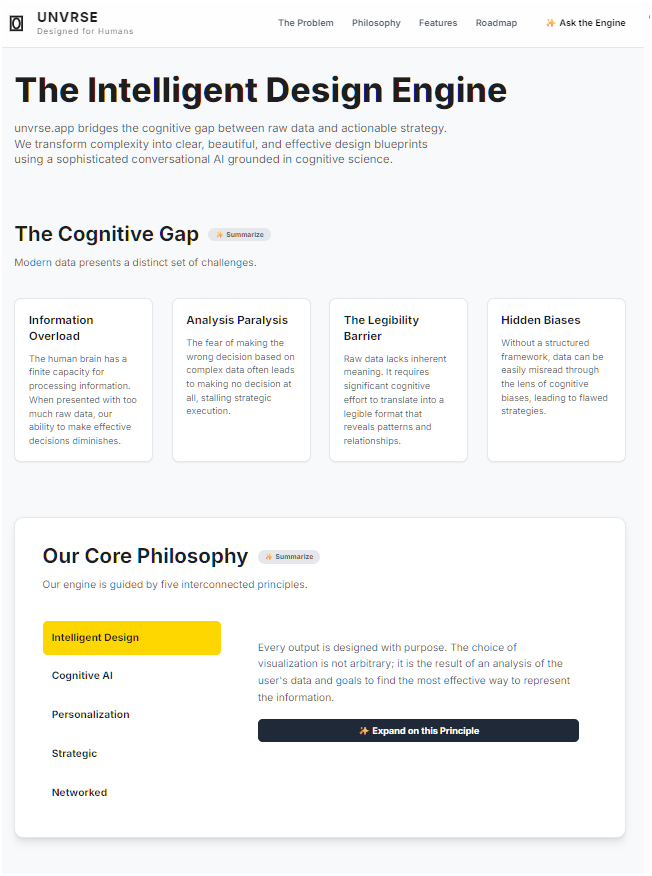The height and width of the screenshot is (876, 652).
Task: Click the Information Overload card
Action: pos(83,380)
